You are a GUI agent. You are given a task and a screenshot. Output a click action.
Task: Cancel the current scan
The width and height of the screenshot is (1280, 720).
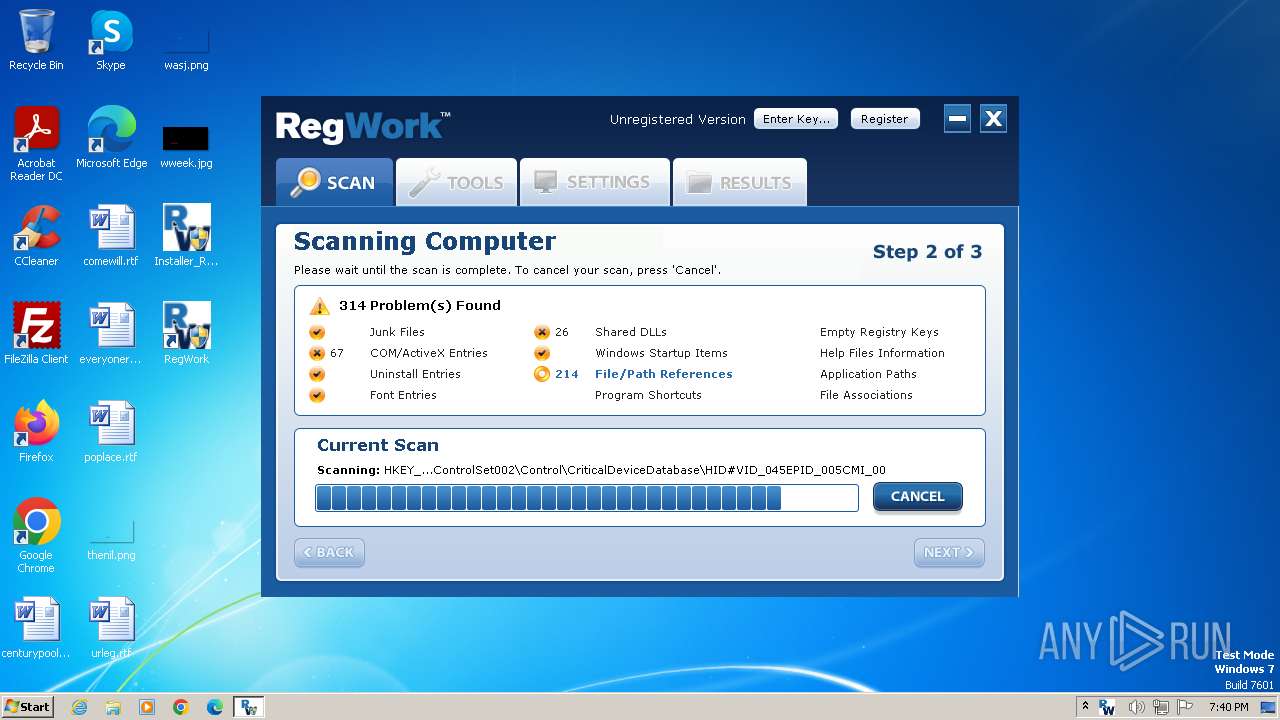917,497
